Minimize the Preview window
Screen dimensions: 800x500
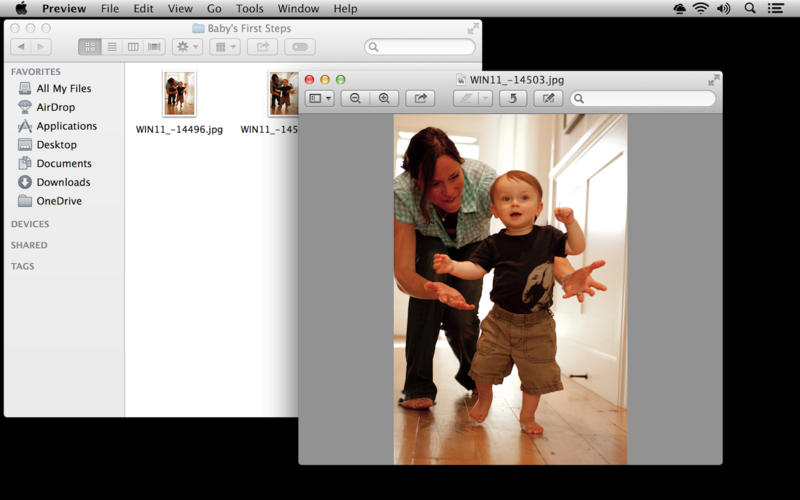325,80
